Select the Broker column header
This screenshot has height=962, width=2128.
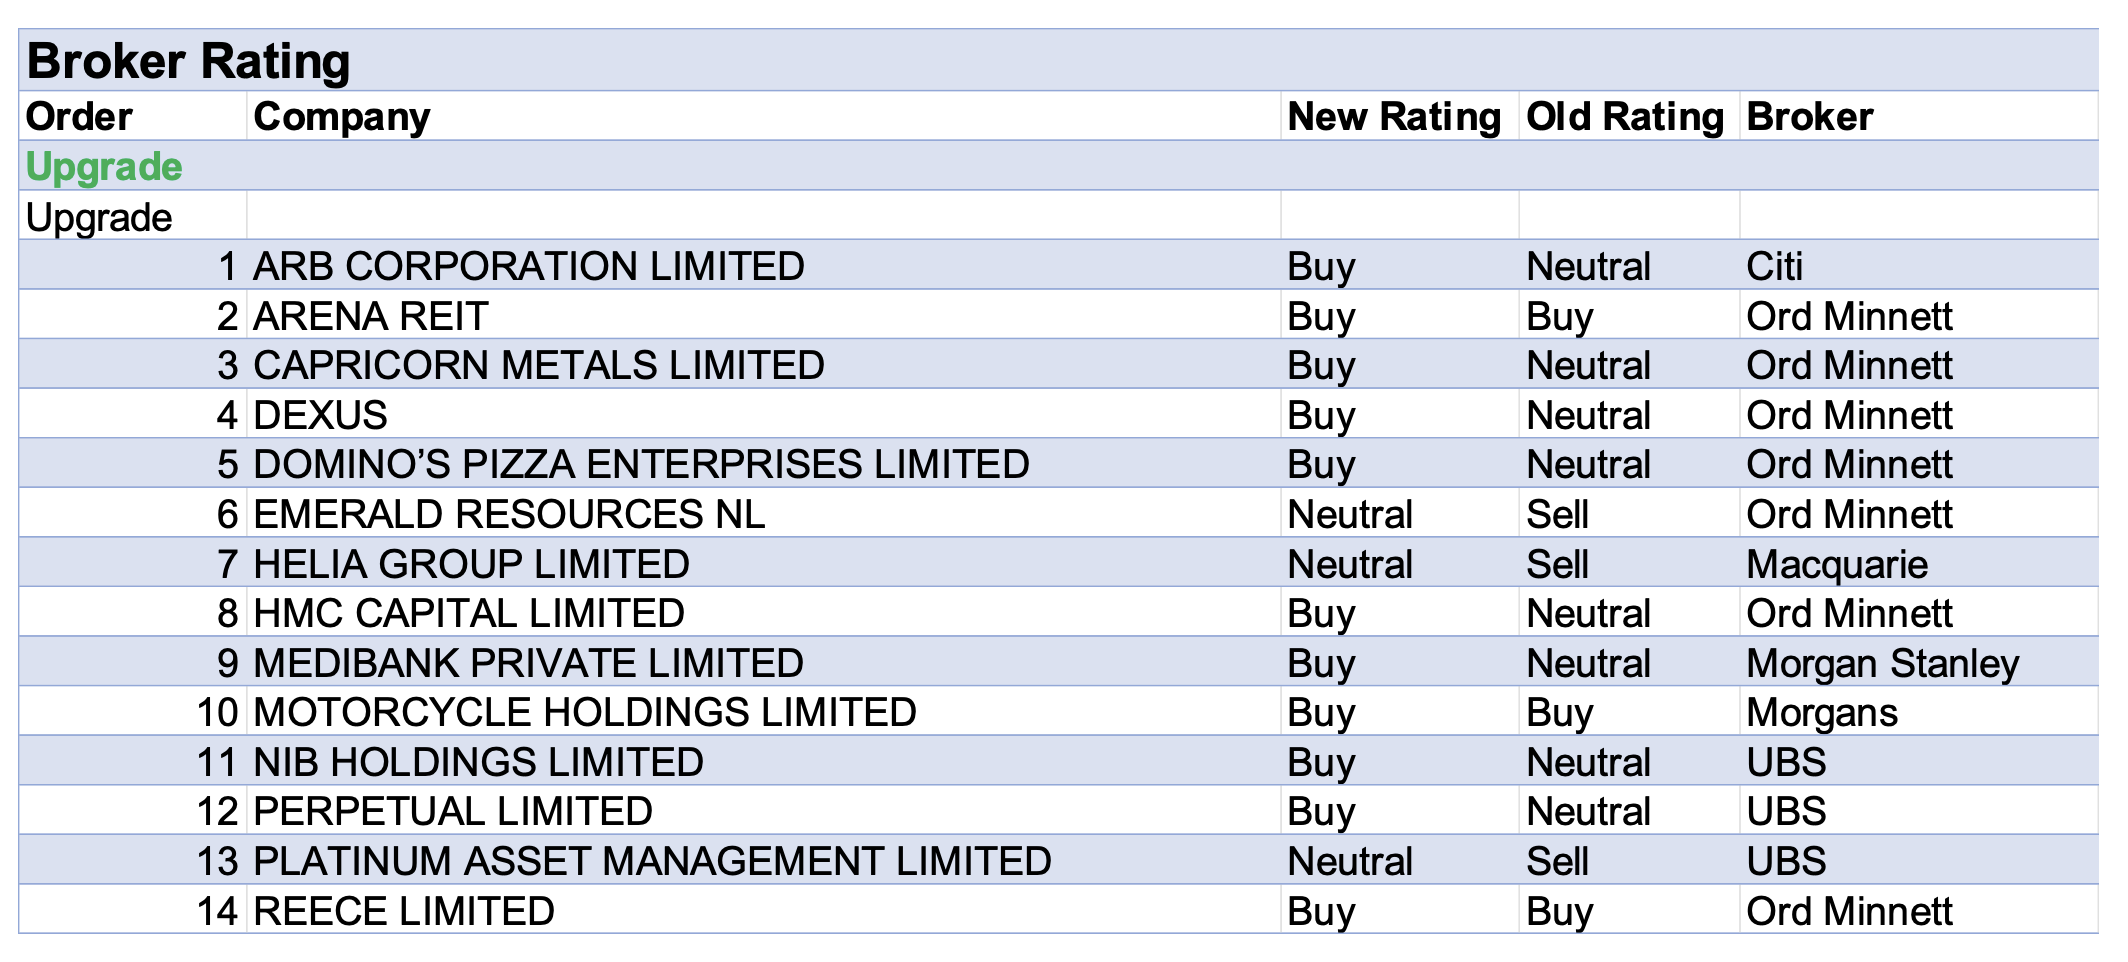[1809, 117]
